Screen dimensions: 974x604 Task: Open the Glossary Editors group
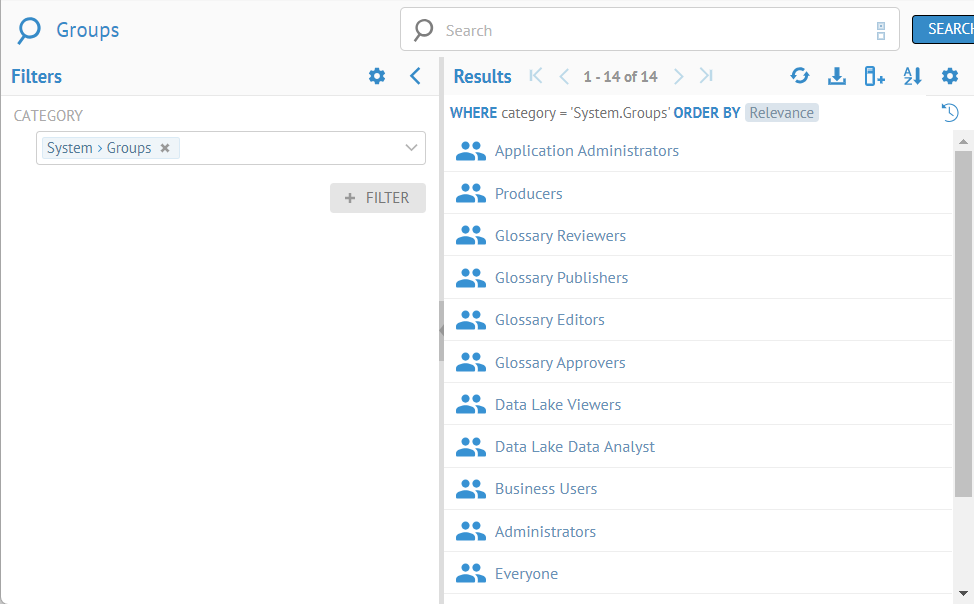click(x=549, y=320)
